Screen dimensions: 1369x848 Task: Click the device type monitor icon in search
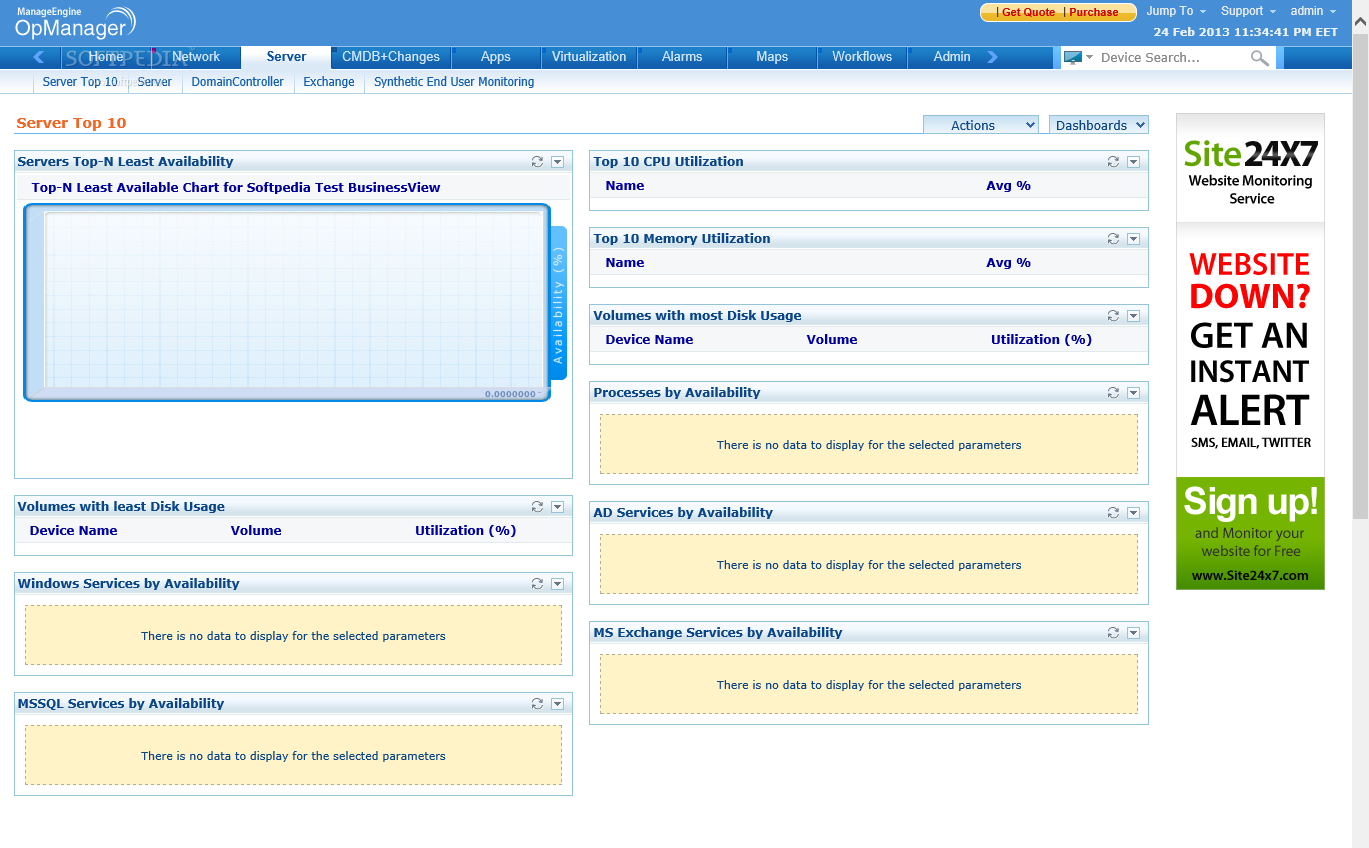pyautogui.click(x=1073, y=58)
